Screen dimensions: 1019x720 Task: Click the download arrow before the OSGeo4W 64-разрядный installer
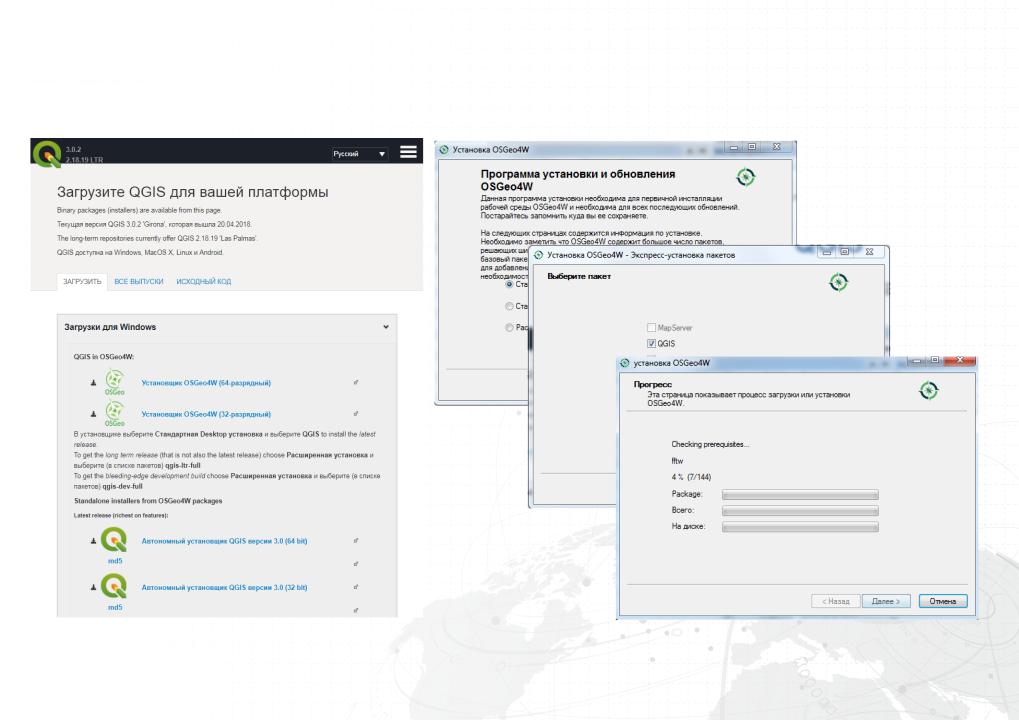94,383
